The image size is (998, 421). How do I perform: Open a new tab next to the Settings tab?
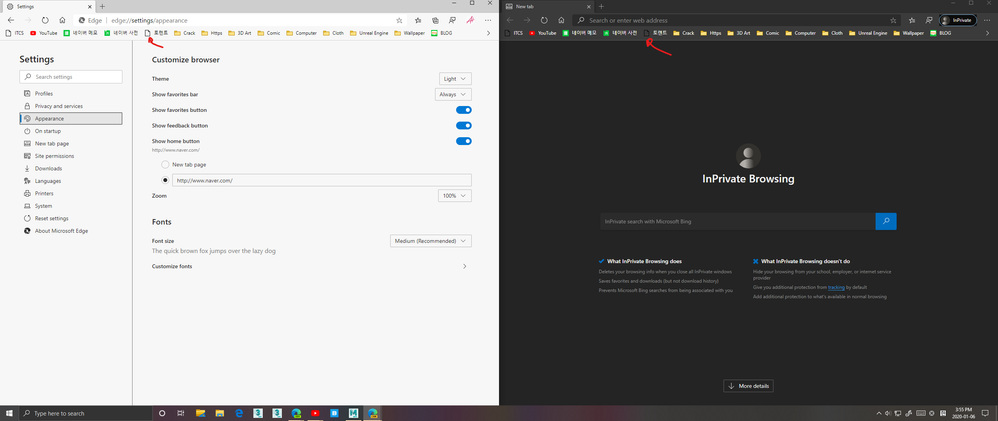(102, 6)
